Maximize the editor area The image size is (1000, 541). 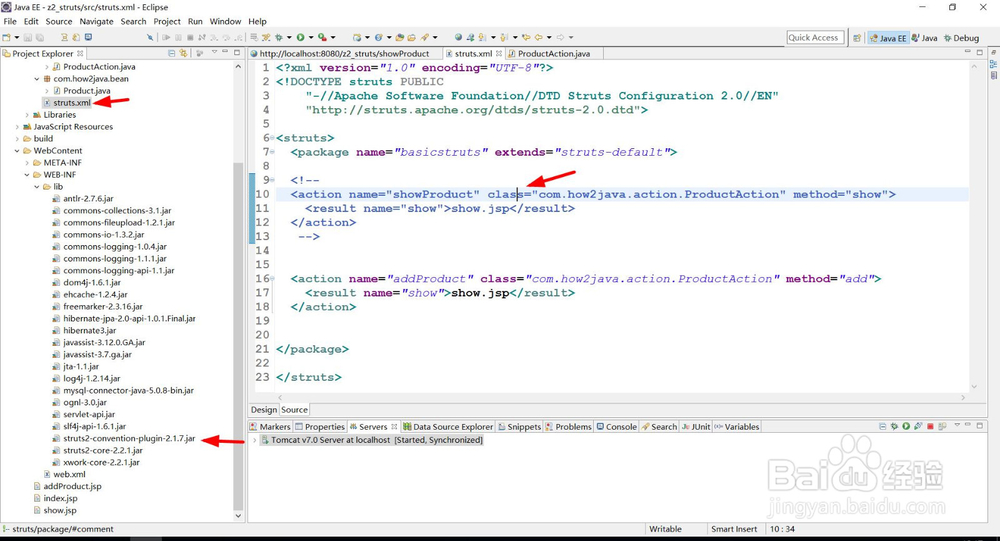980,52
